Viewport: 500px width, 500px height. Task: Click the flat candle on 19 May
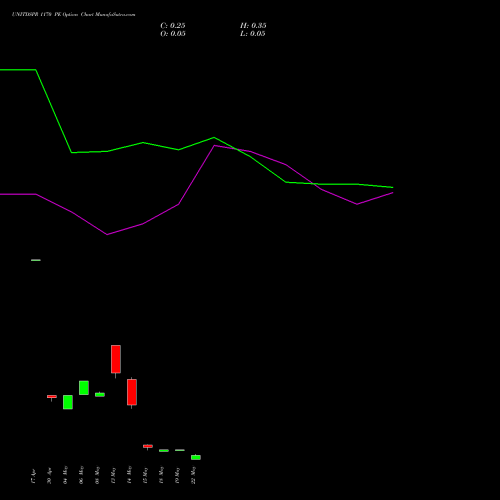point(180,450)
